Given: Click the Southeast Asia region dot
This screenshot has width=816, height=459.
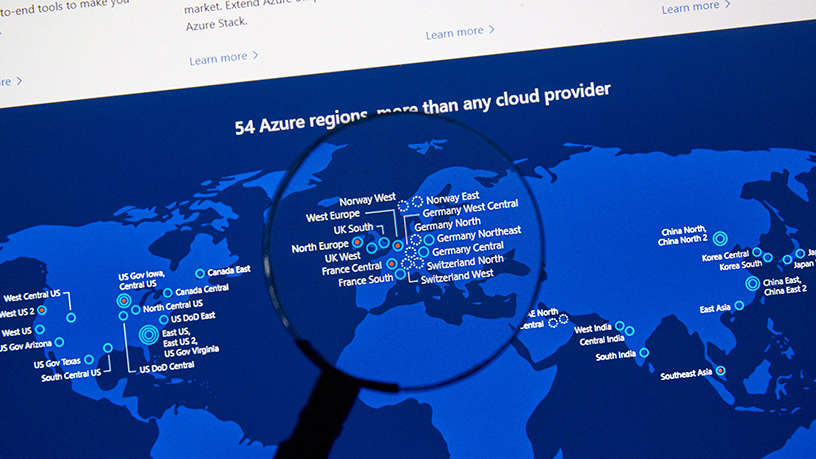Looking at the screenshot, I should point(721,371).
